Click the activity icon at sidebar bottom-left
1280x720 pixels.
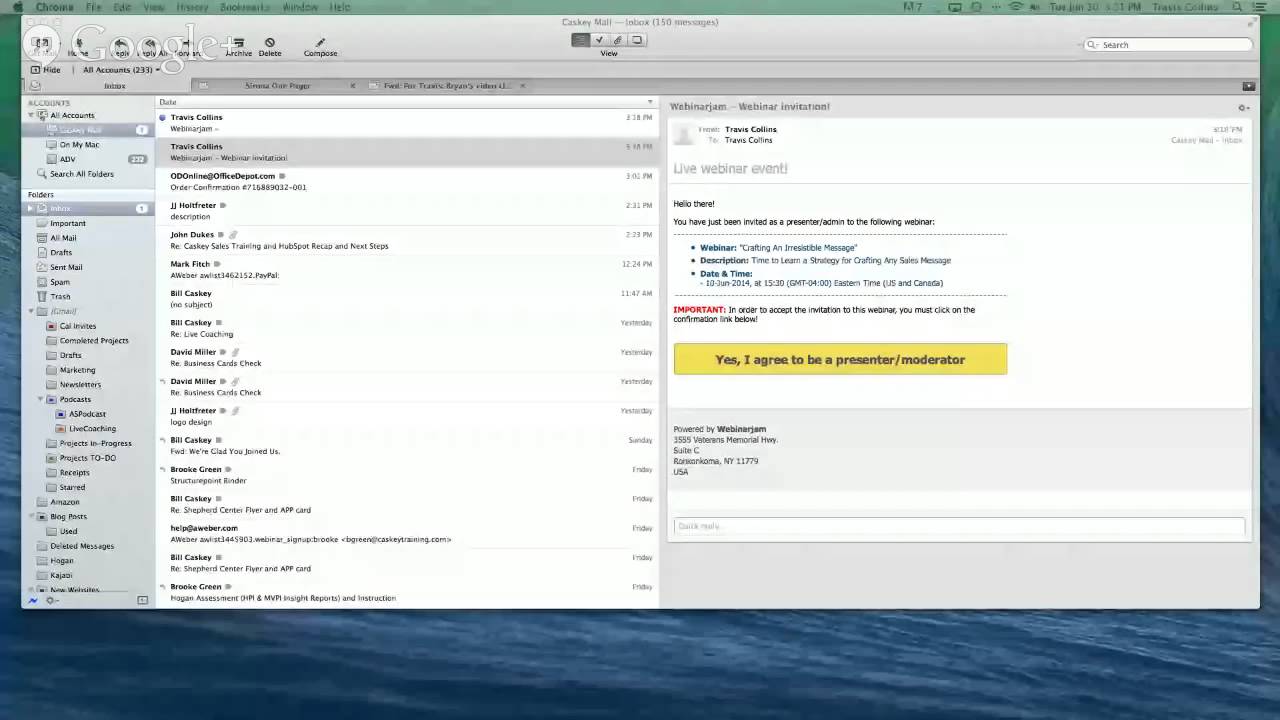[x=33, y=600]
